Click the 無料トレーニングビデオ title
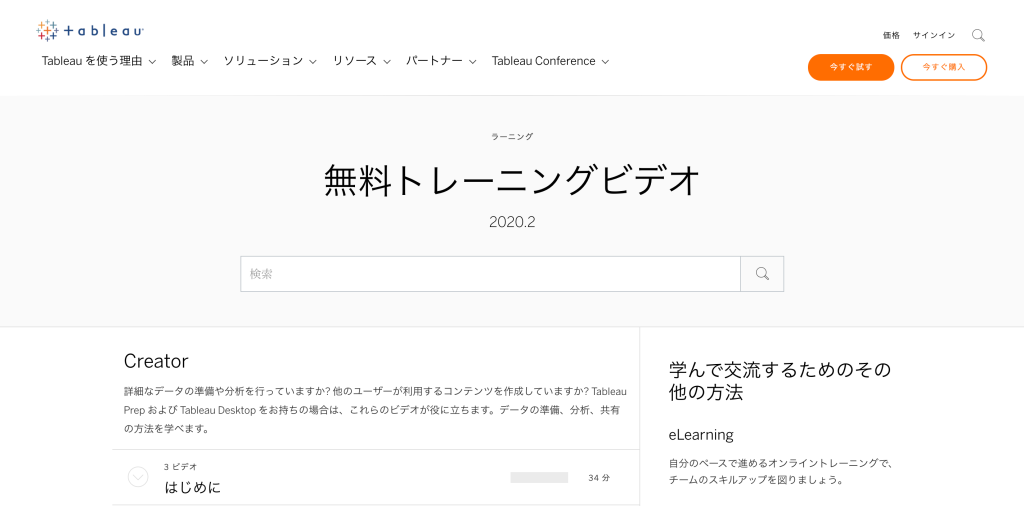This screenshot has height=506, width=1024. tap(512, 181)
